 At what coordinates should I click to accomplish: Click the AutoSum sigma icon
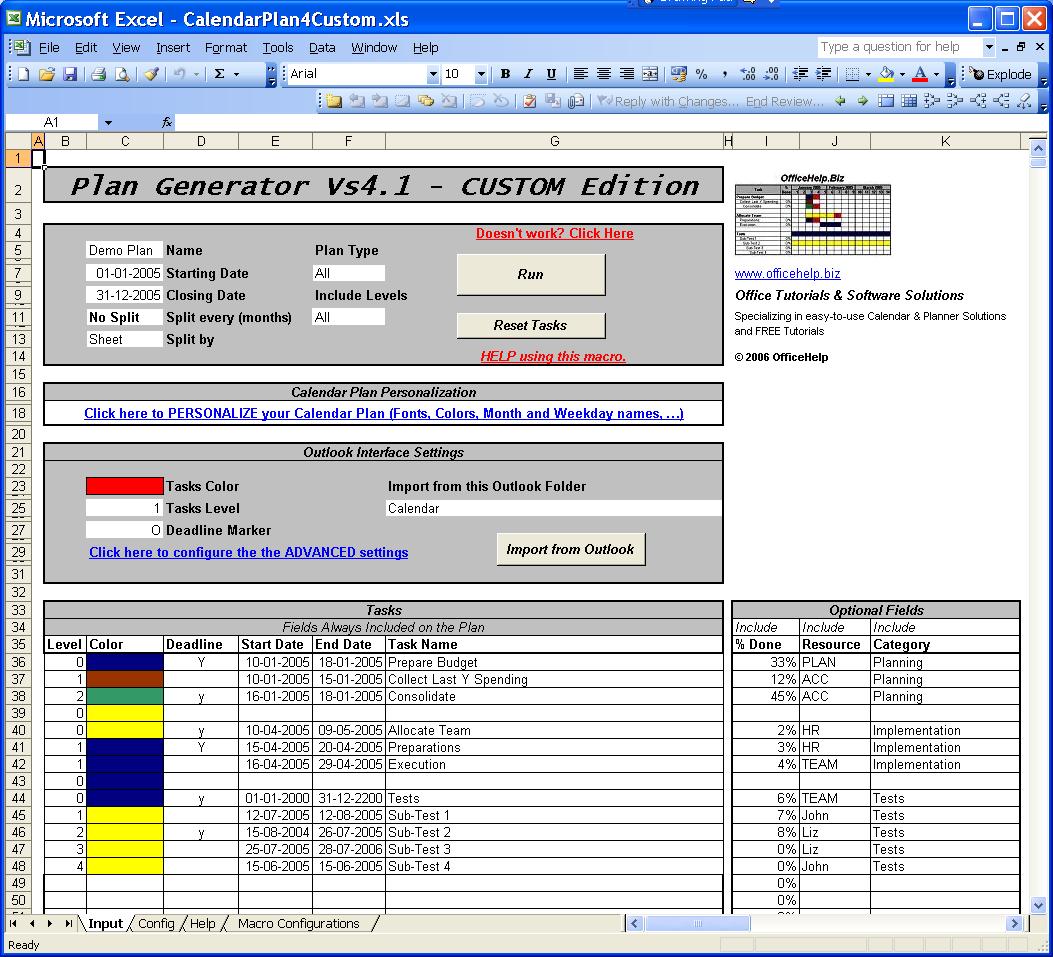click(x=219, y=74)
